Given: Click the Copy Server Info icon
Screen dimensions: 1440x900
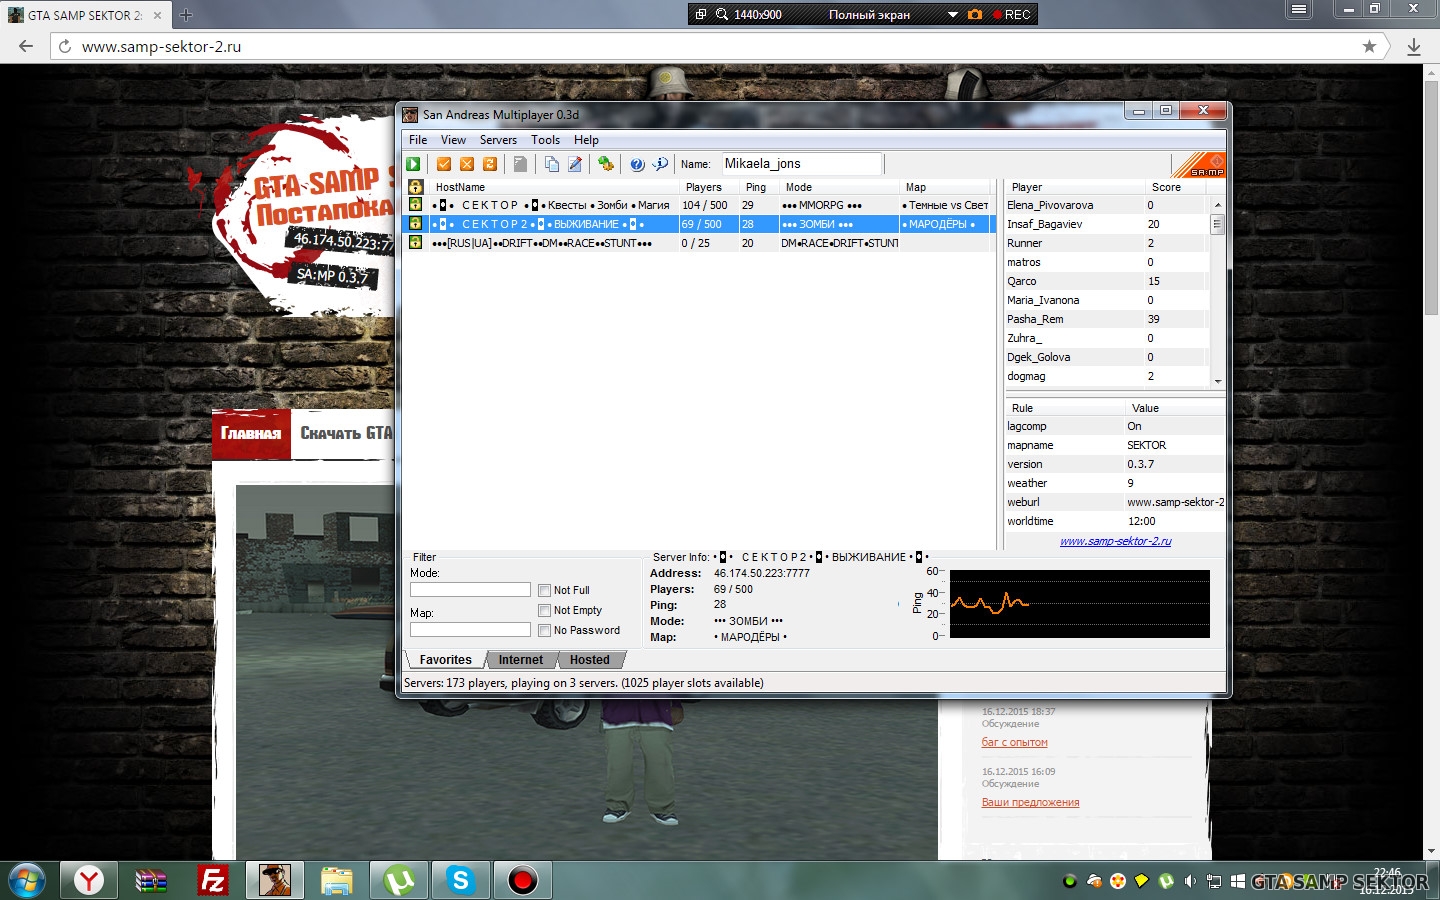Looking at the screenshot, I should pyautogui.click(x=551, y=164).
